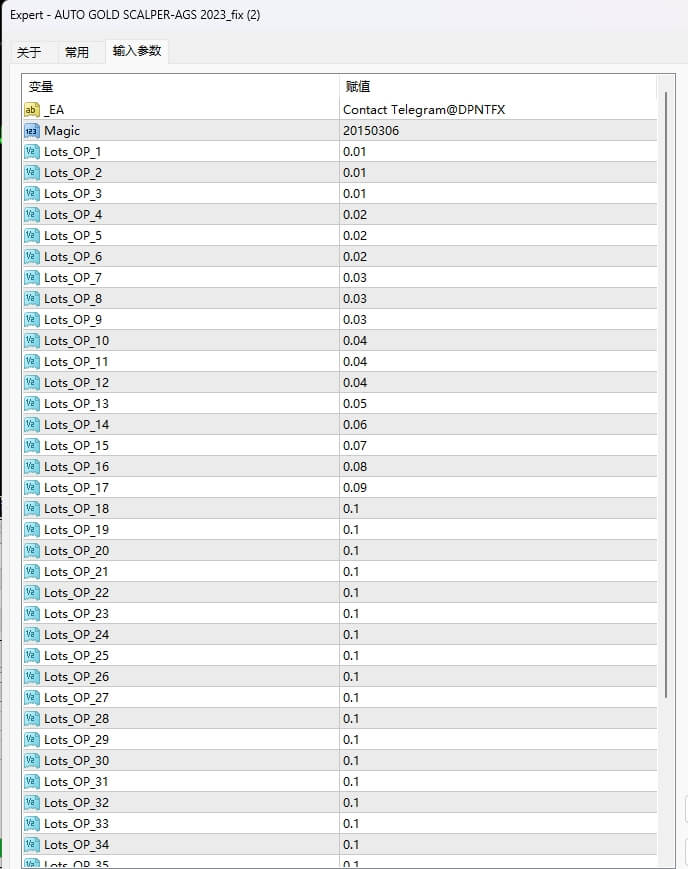Viewport: 688px width, 869px height.
Task: Select the 0.01 value of Lots_OP_1
Action: pos(354,152)
